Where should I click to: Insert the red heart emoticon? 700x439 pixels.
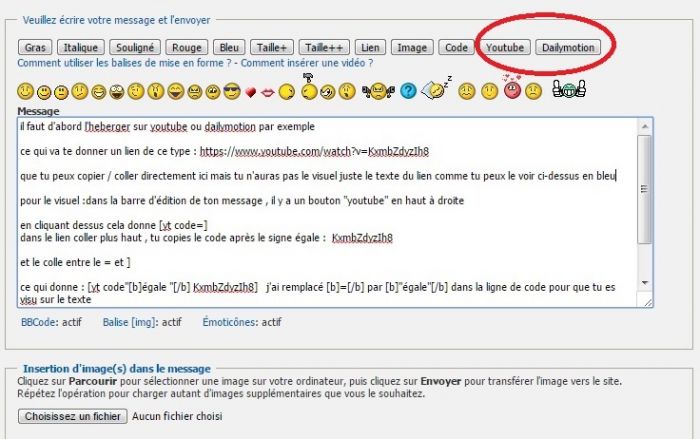coord(251,93)
